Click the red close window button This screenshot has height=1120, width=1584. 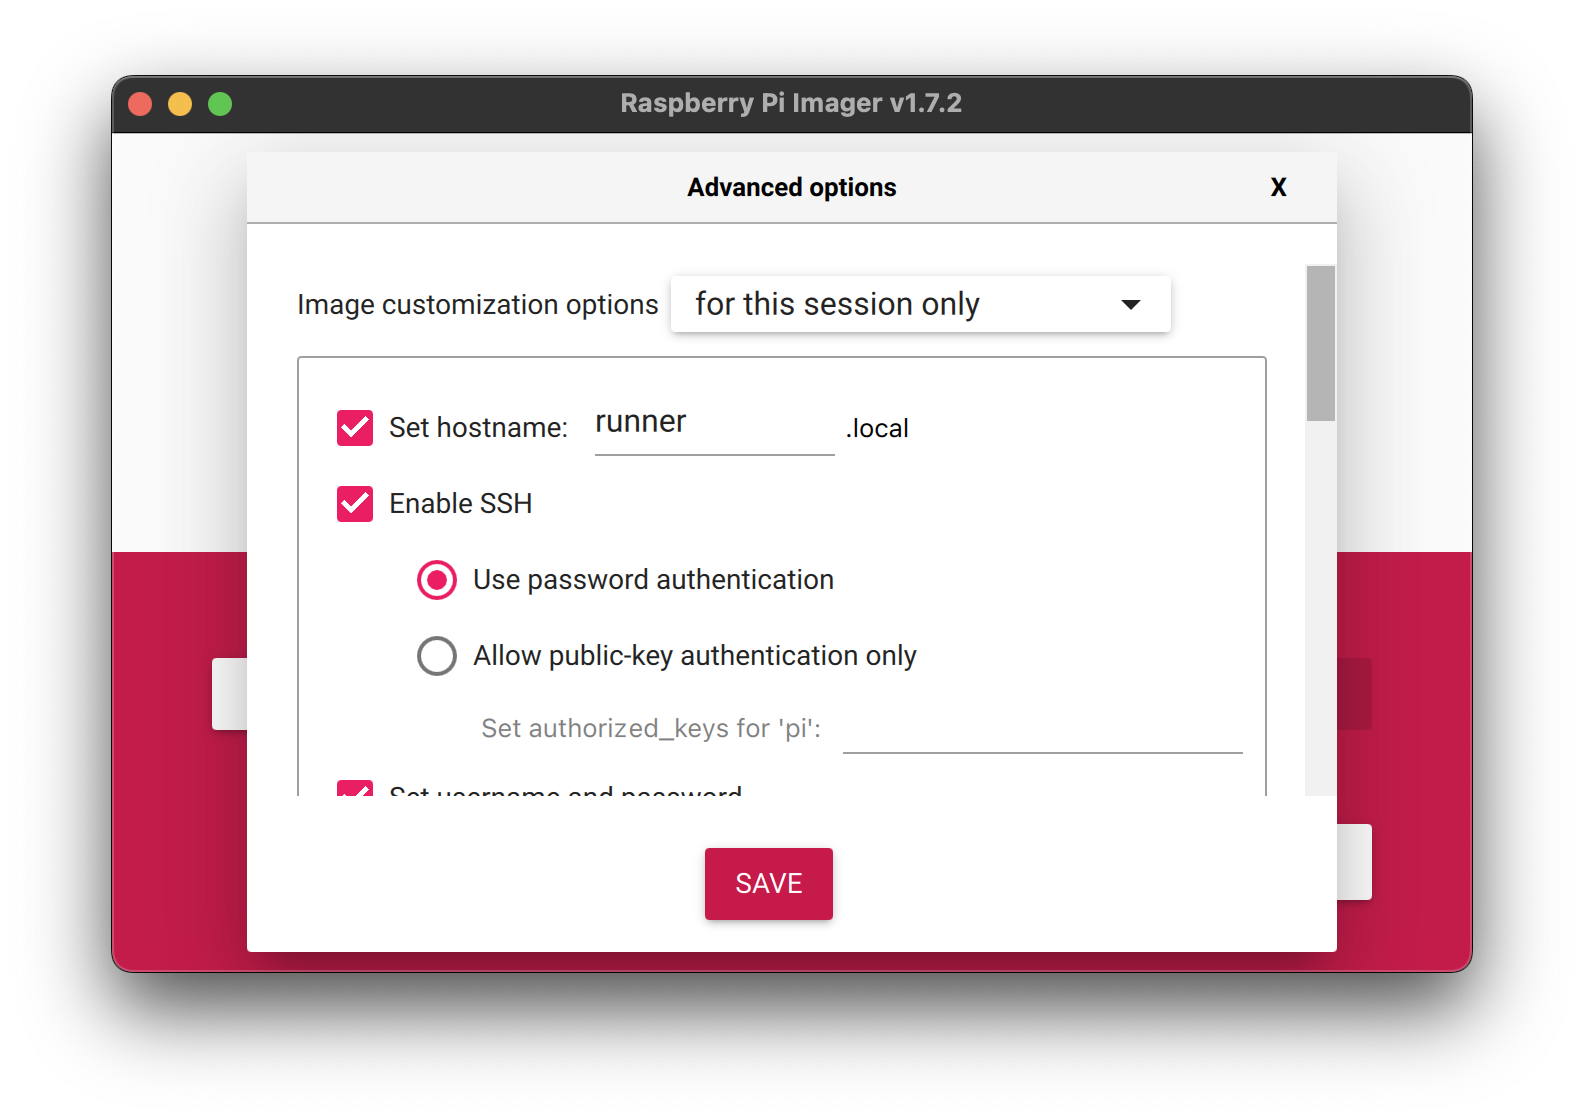[x=140, y=104]
